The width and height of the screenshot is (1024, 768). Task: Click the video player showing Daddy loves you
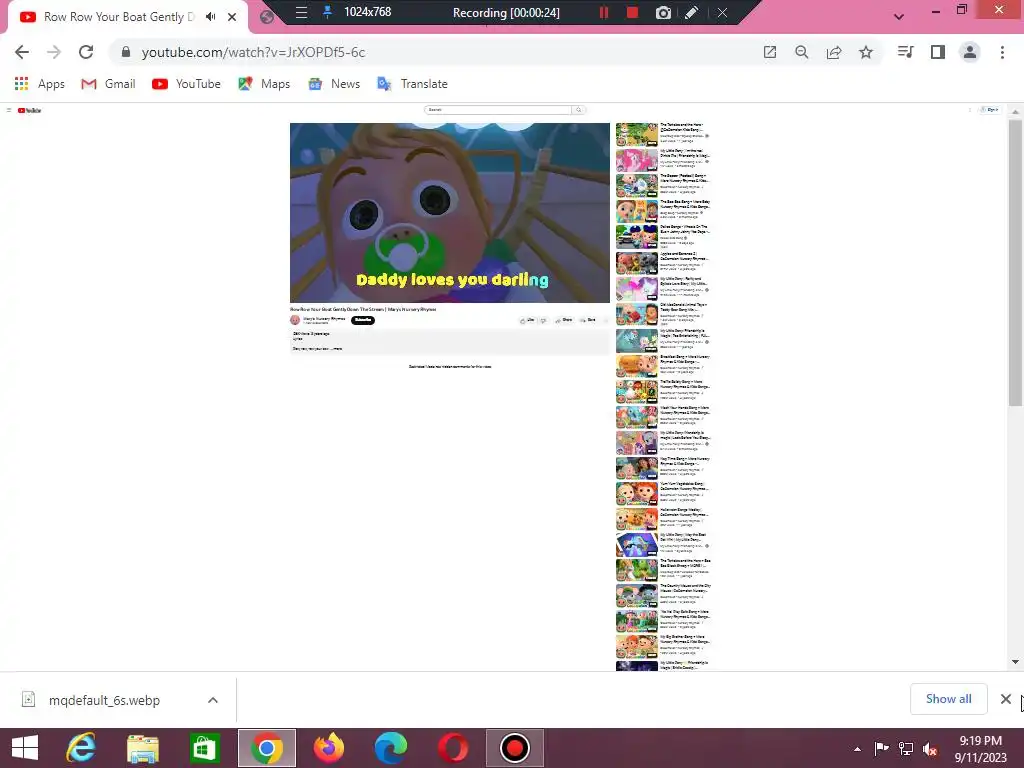click(450, 213)
